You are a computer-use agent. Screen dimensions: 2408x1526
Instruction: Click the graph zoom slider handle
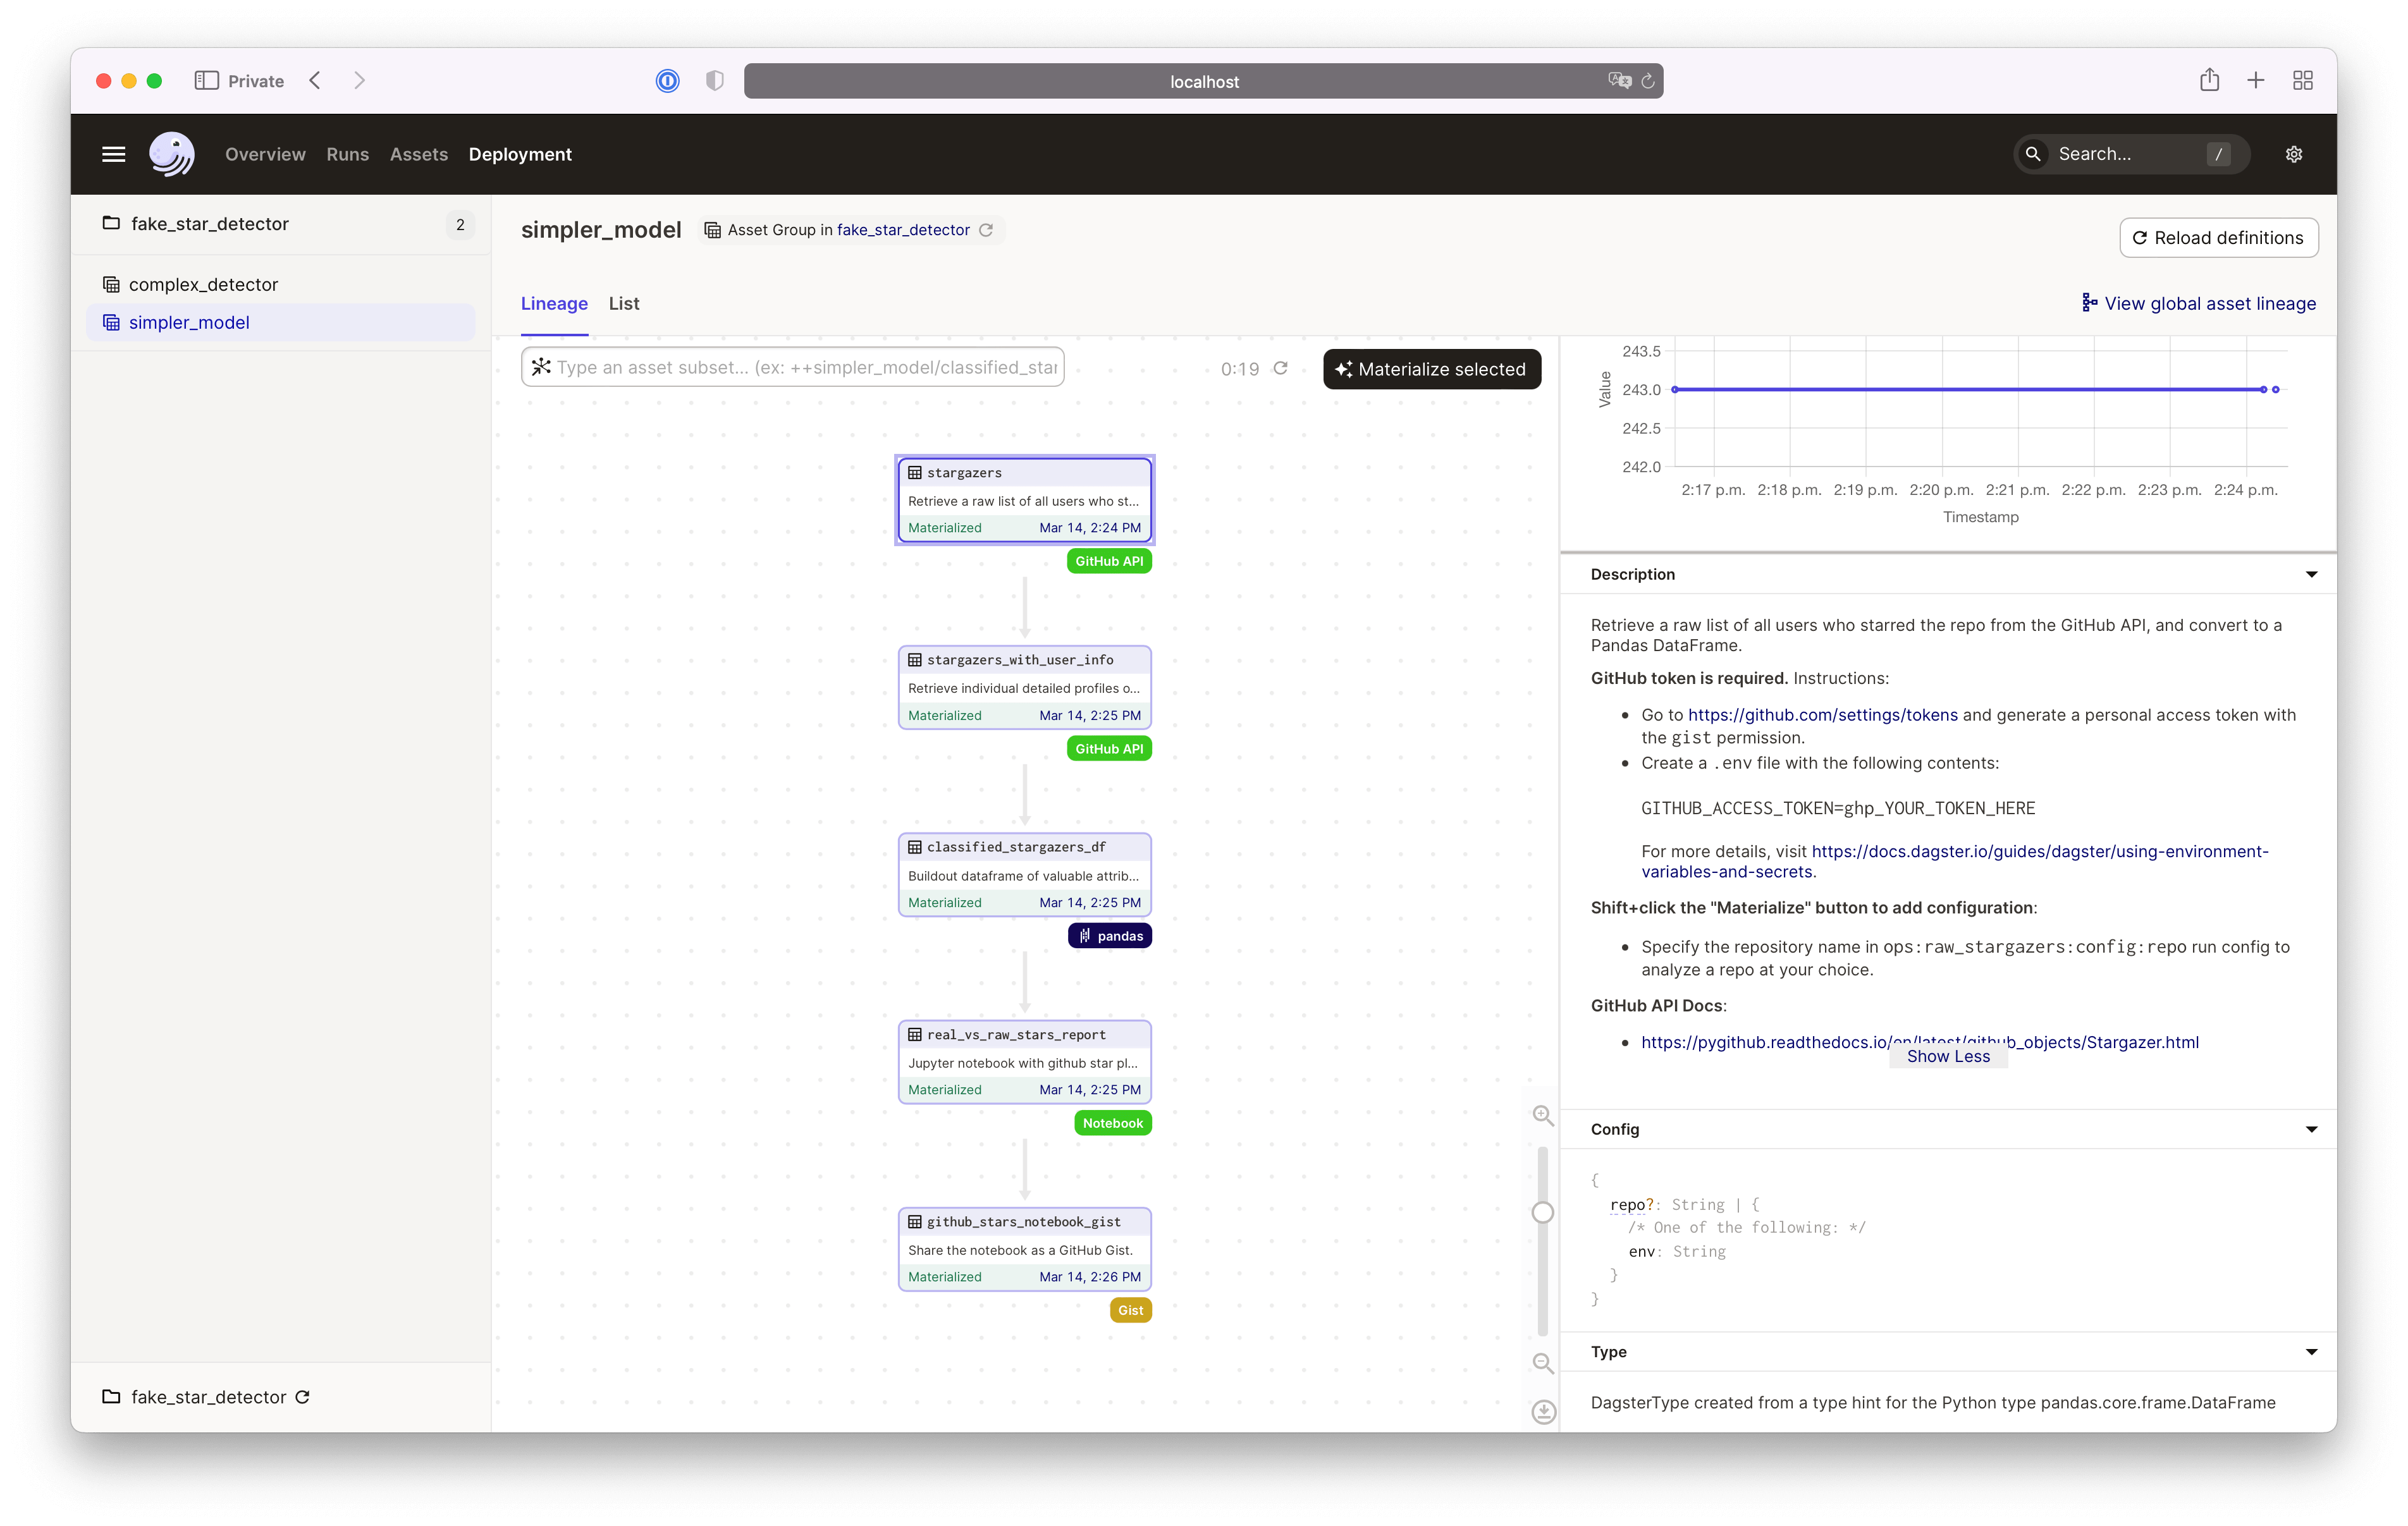(1543, 1212)
